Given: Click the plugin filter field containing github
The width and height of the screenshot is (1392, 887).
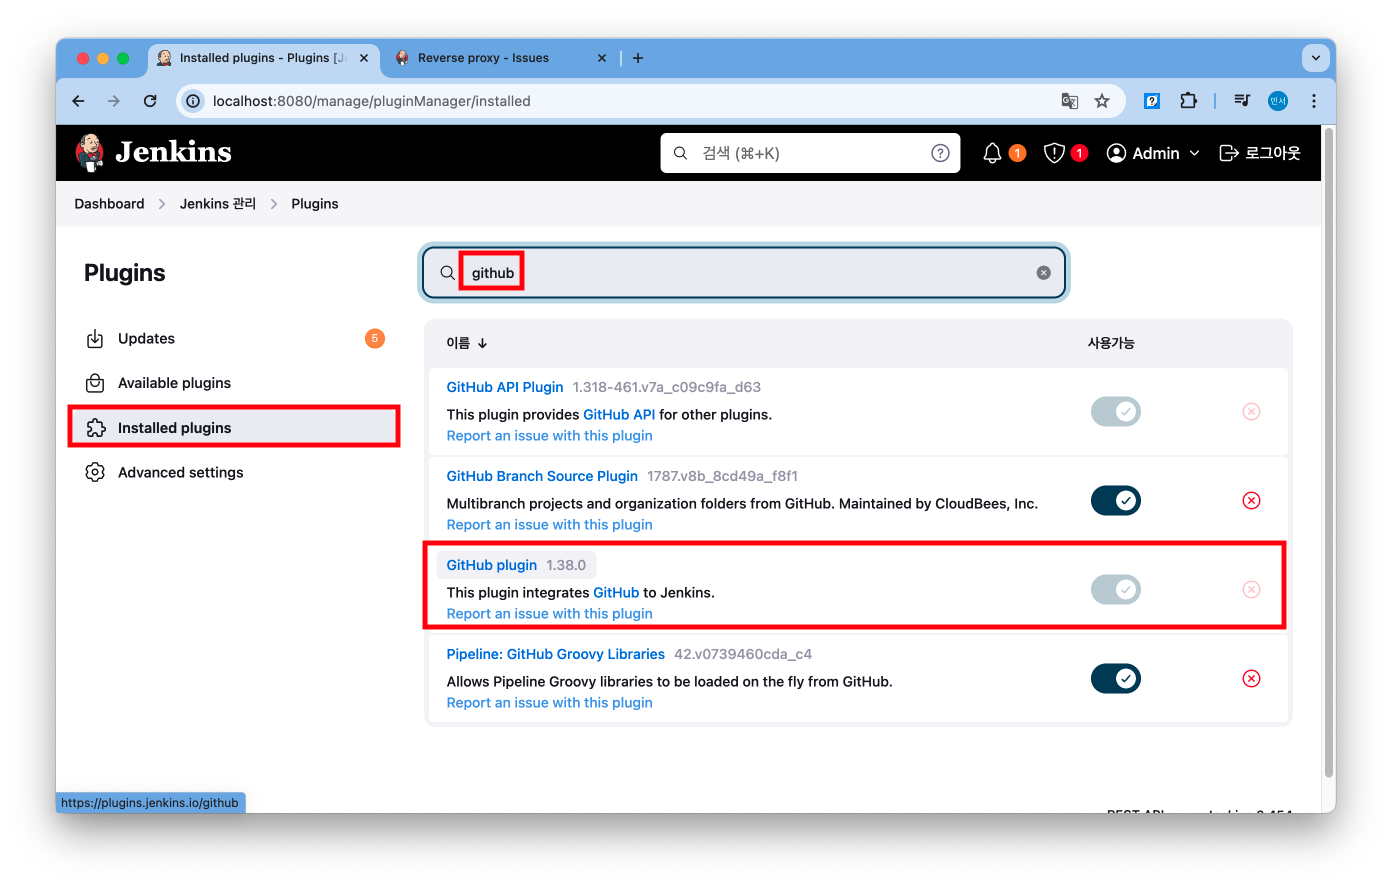Looking at the screenshot, I should pyautogui.click(x=744, y=273).
